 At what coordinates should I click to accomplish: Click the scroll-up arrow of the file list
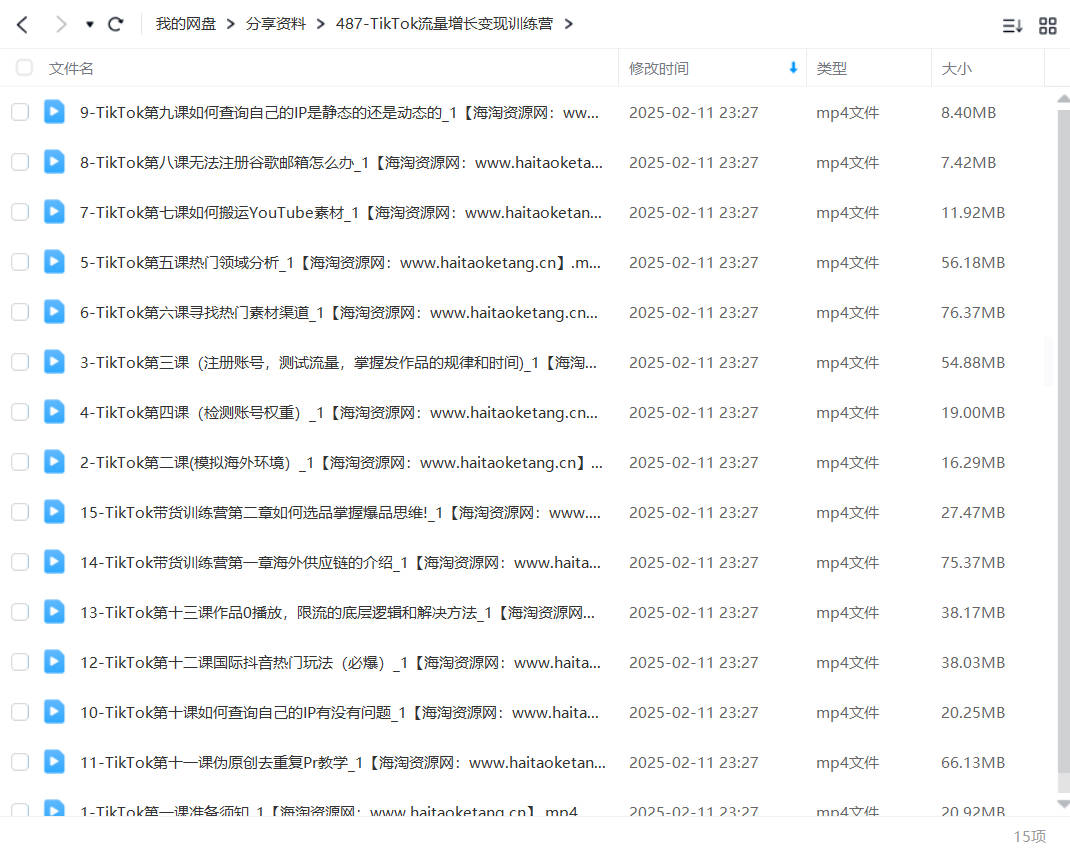(x=1063, y=100)
